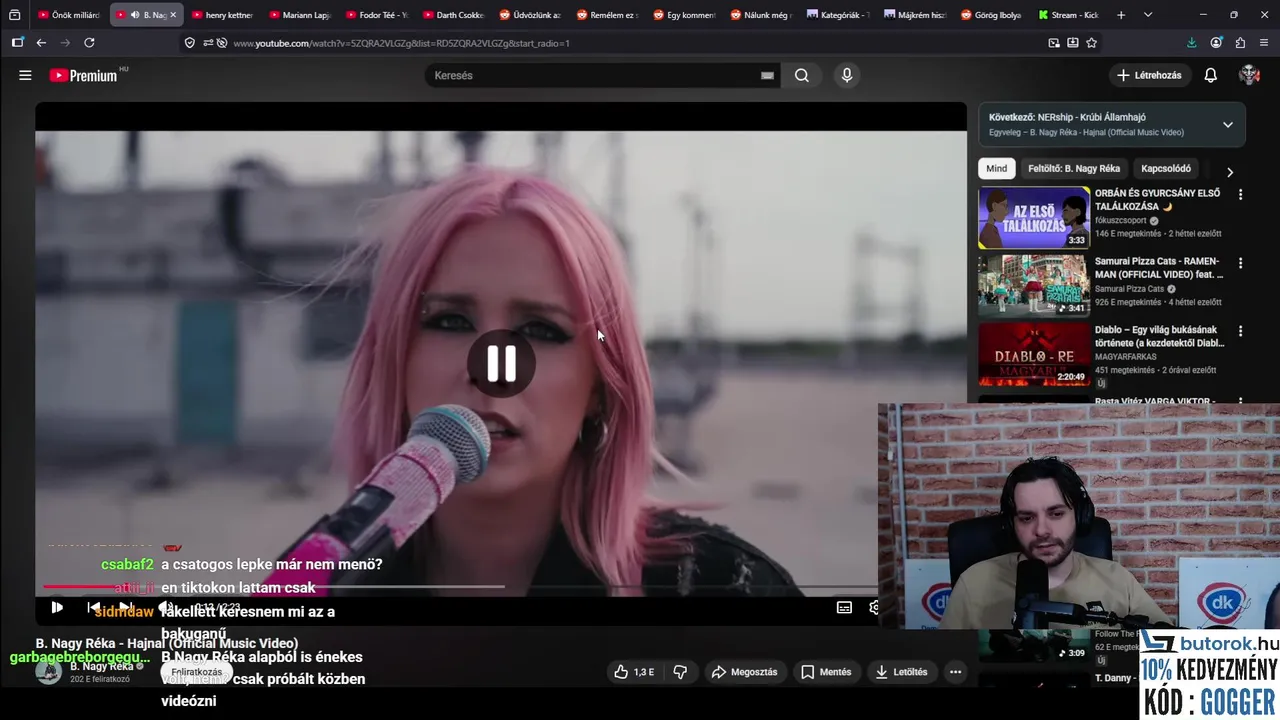1280x720 pixels.
Task: Open workspaces icon left of back arrow
Action: pos(17,43)
